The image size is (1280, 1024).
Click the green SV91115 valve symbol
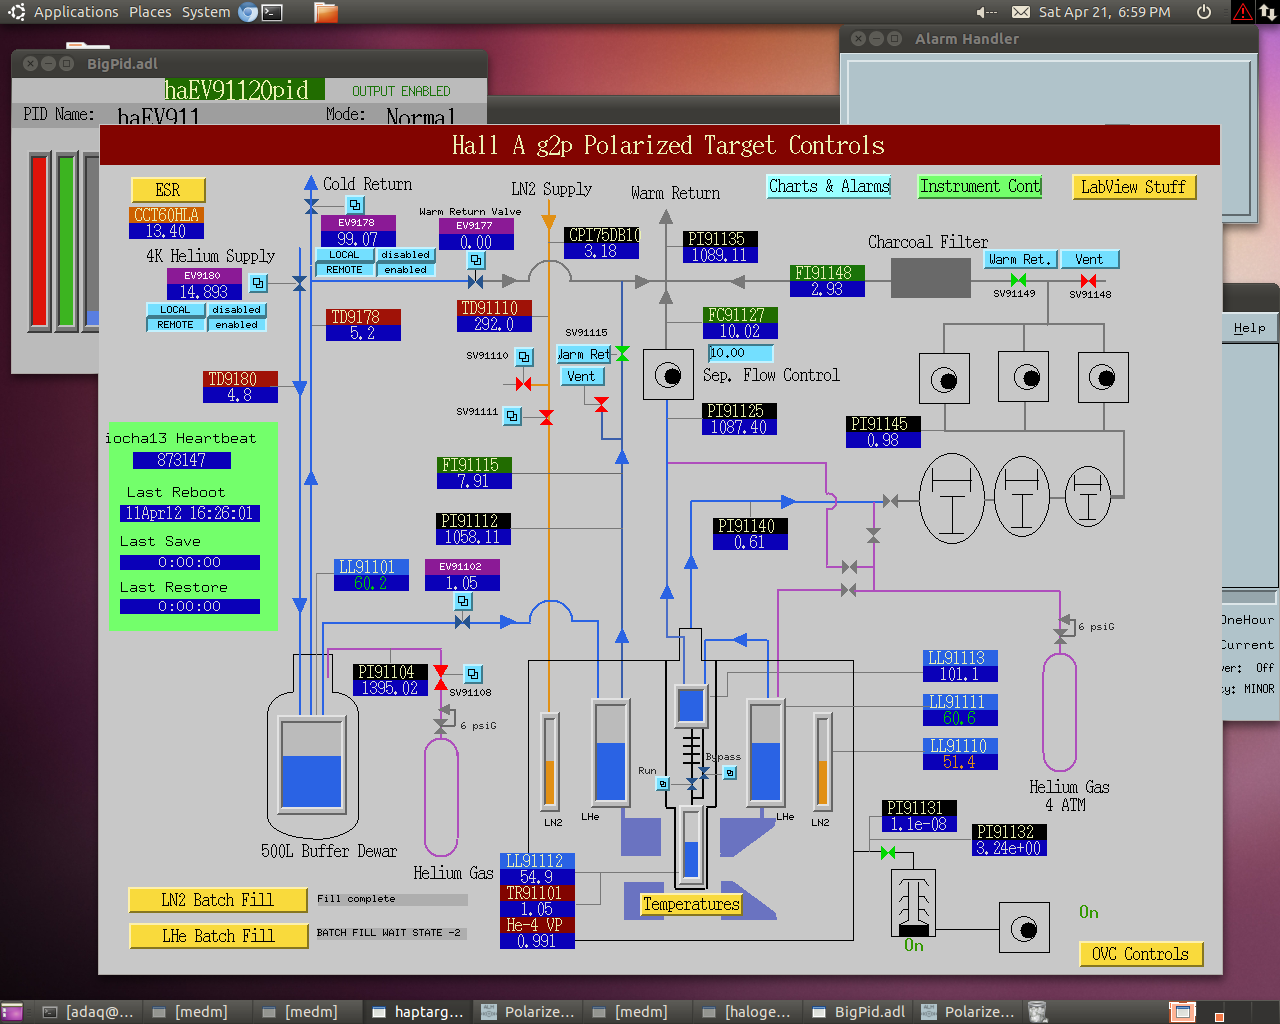[622, 353]
